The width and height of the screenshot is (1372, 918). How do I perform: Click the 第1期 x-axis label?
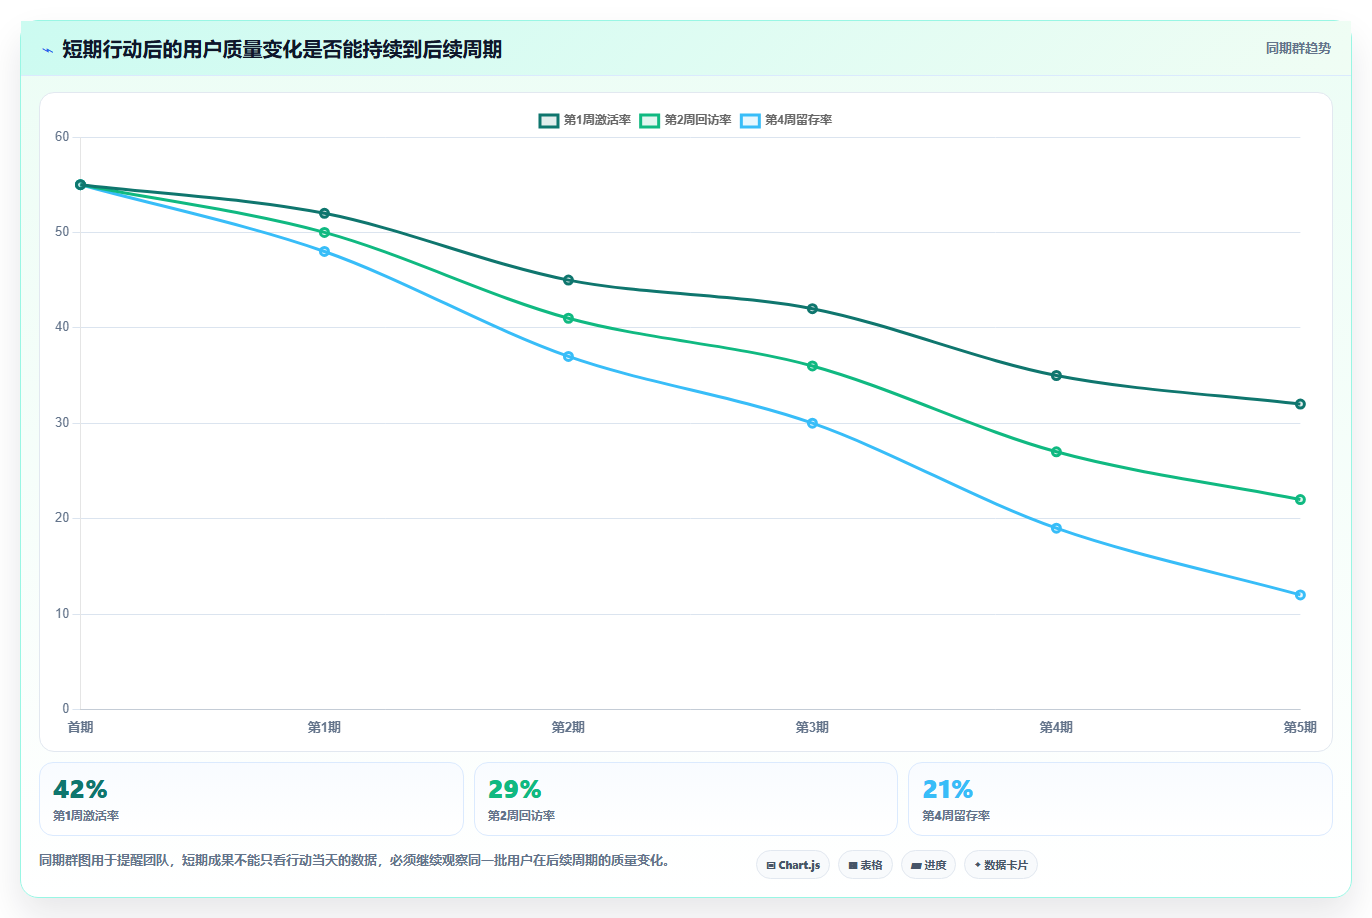tap(324, 727)
